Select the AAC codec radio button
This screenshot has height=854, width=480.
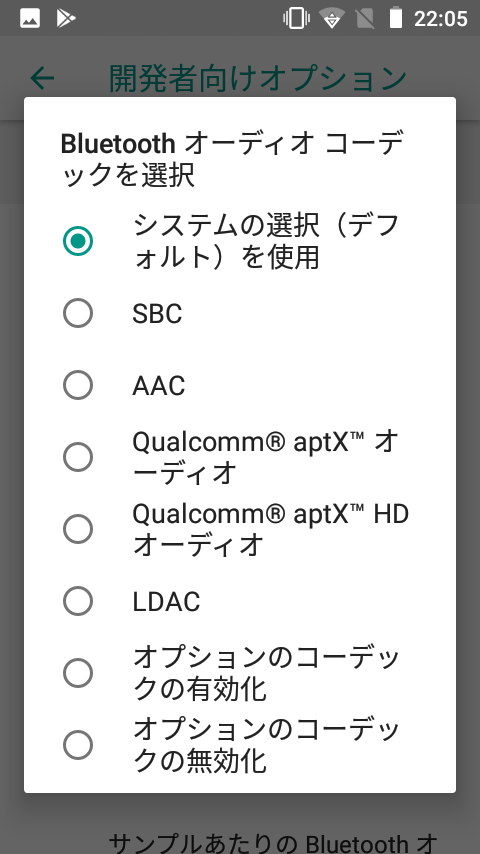tap(78, 385)
